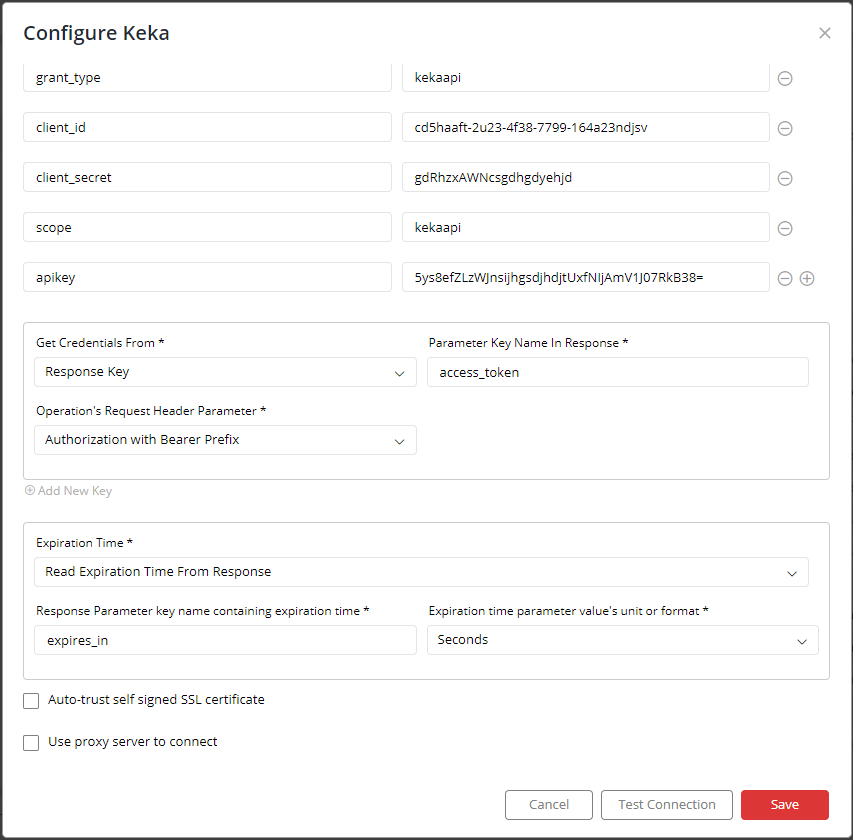The image size is (853, 840).
Task: Open Operation's Request Header Parameter dropdown
Action: [x=225, y=440]
